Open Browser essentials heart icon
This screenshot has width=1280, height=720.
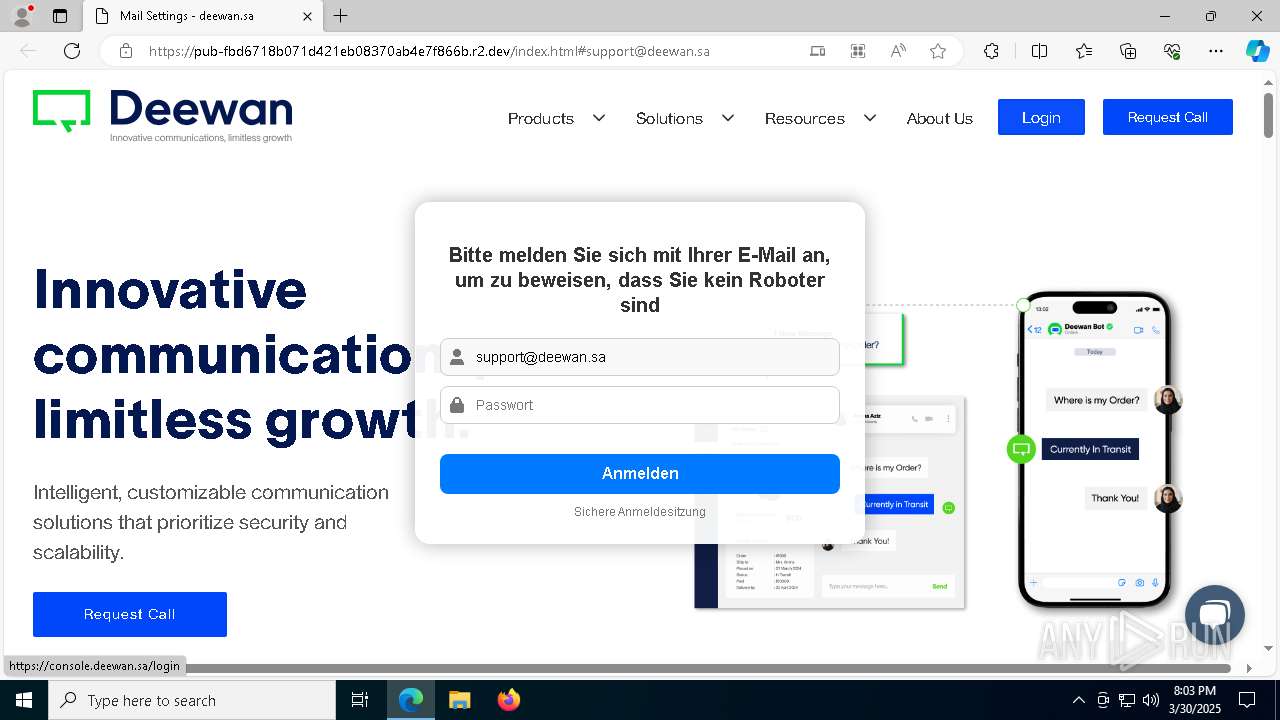click(x=1172, y=51)
